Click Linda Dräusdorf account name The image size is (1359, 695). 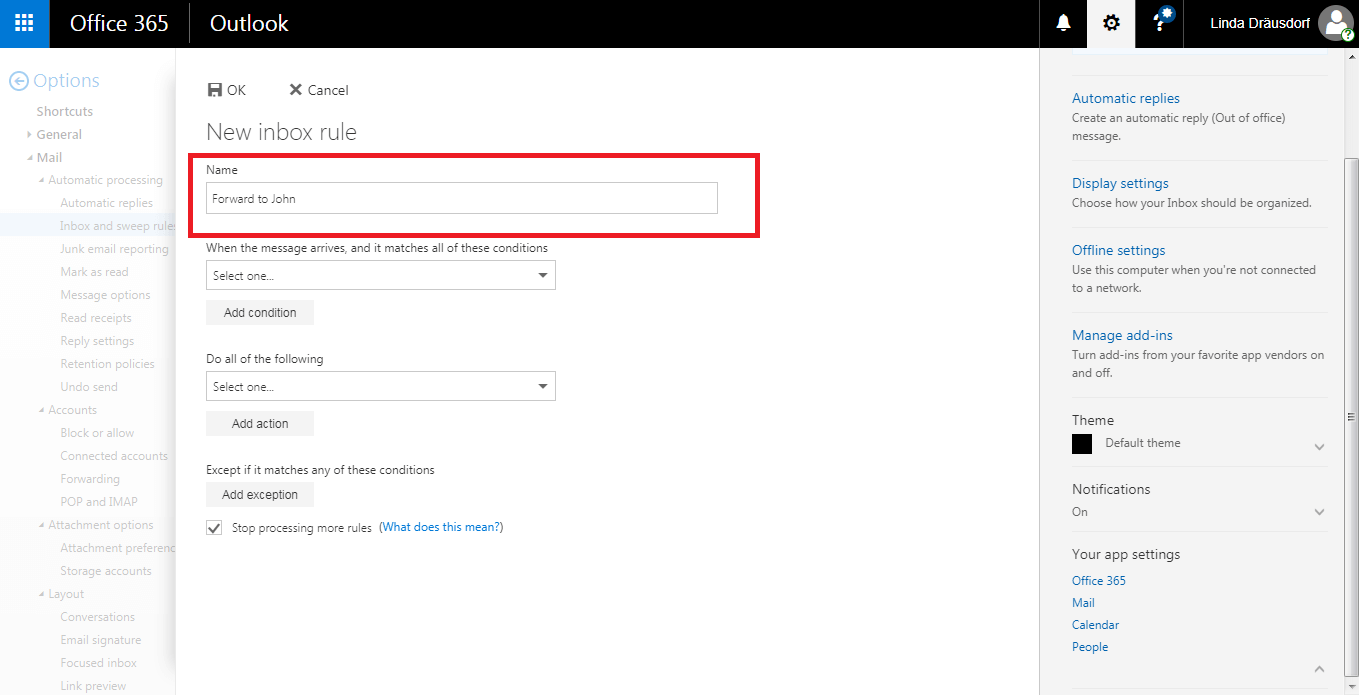(x=1260, y=23)
